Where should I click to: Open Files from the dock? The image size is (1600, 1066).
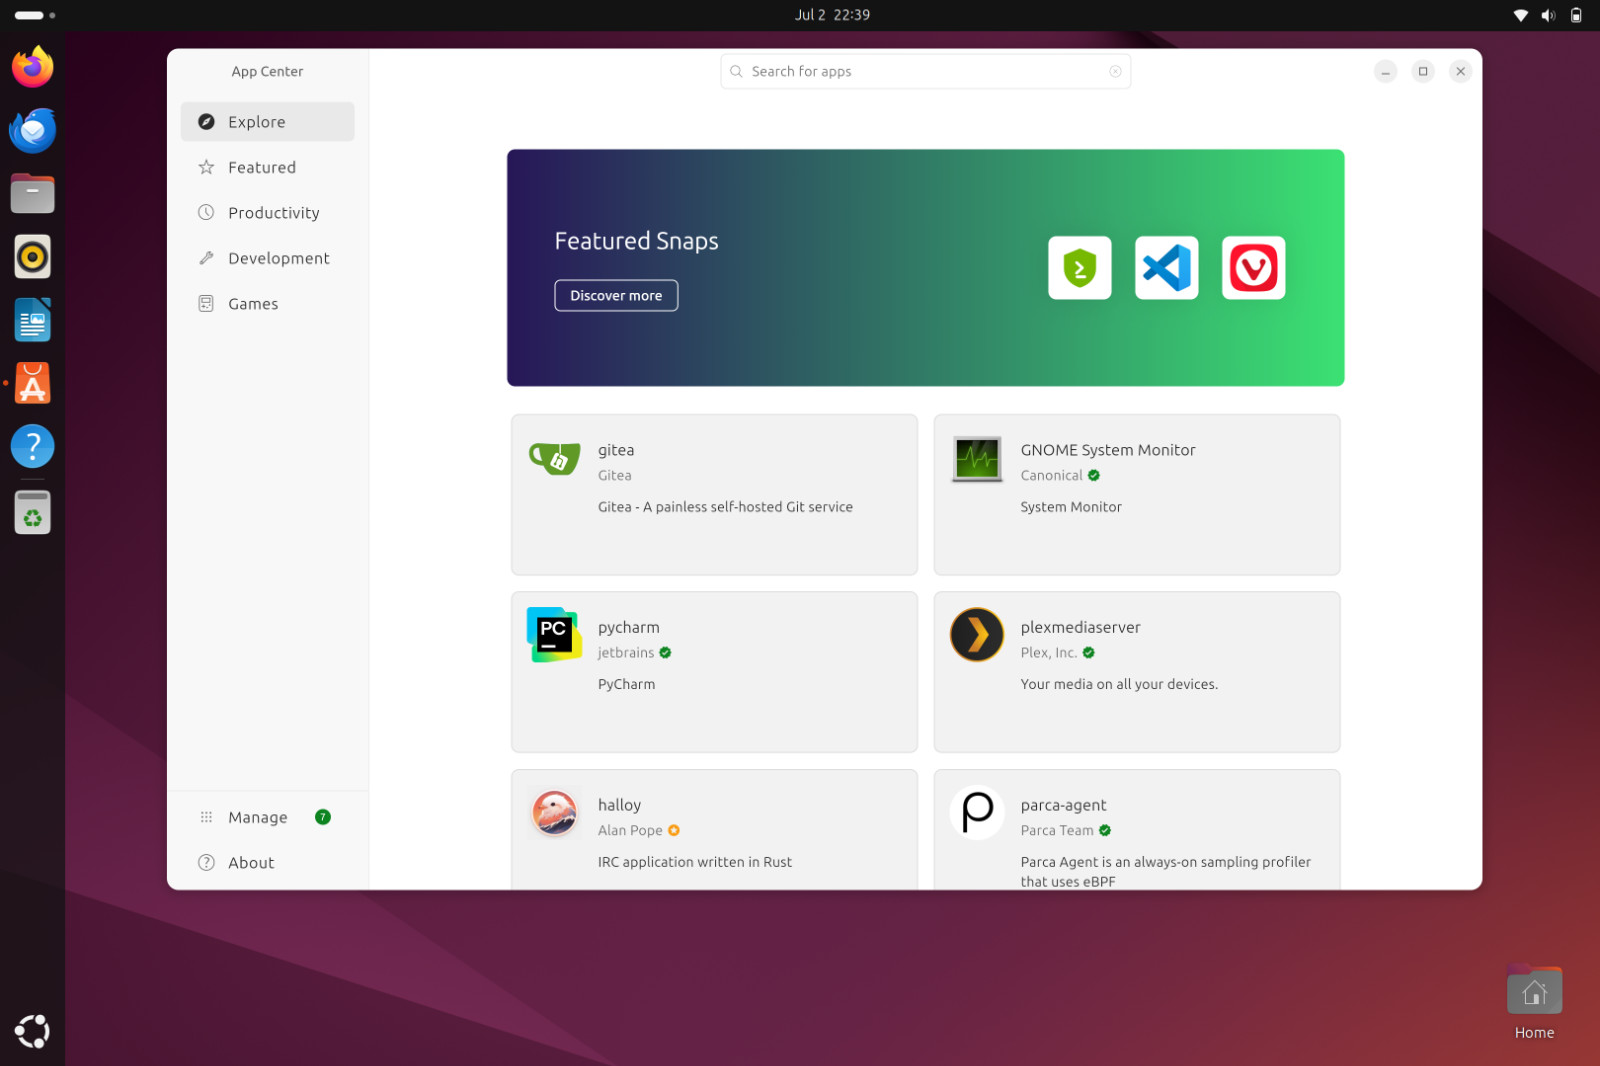coord(32,193)
